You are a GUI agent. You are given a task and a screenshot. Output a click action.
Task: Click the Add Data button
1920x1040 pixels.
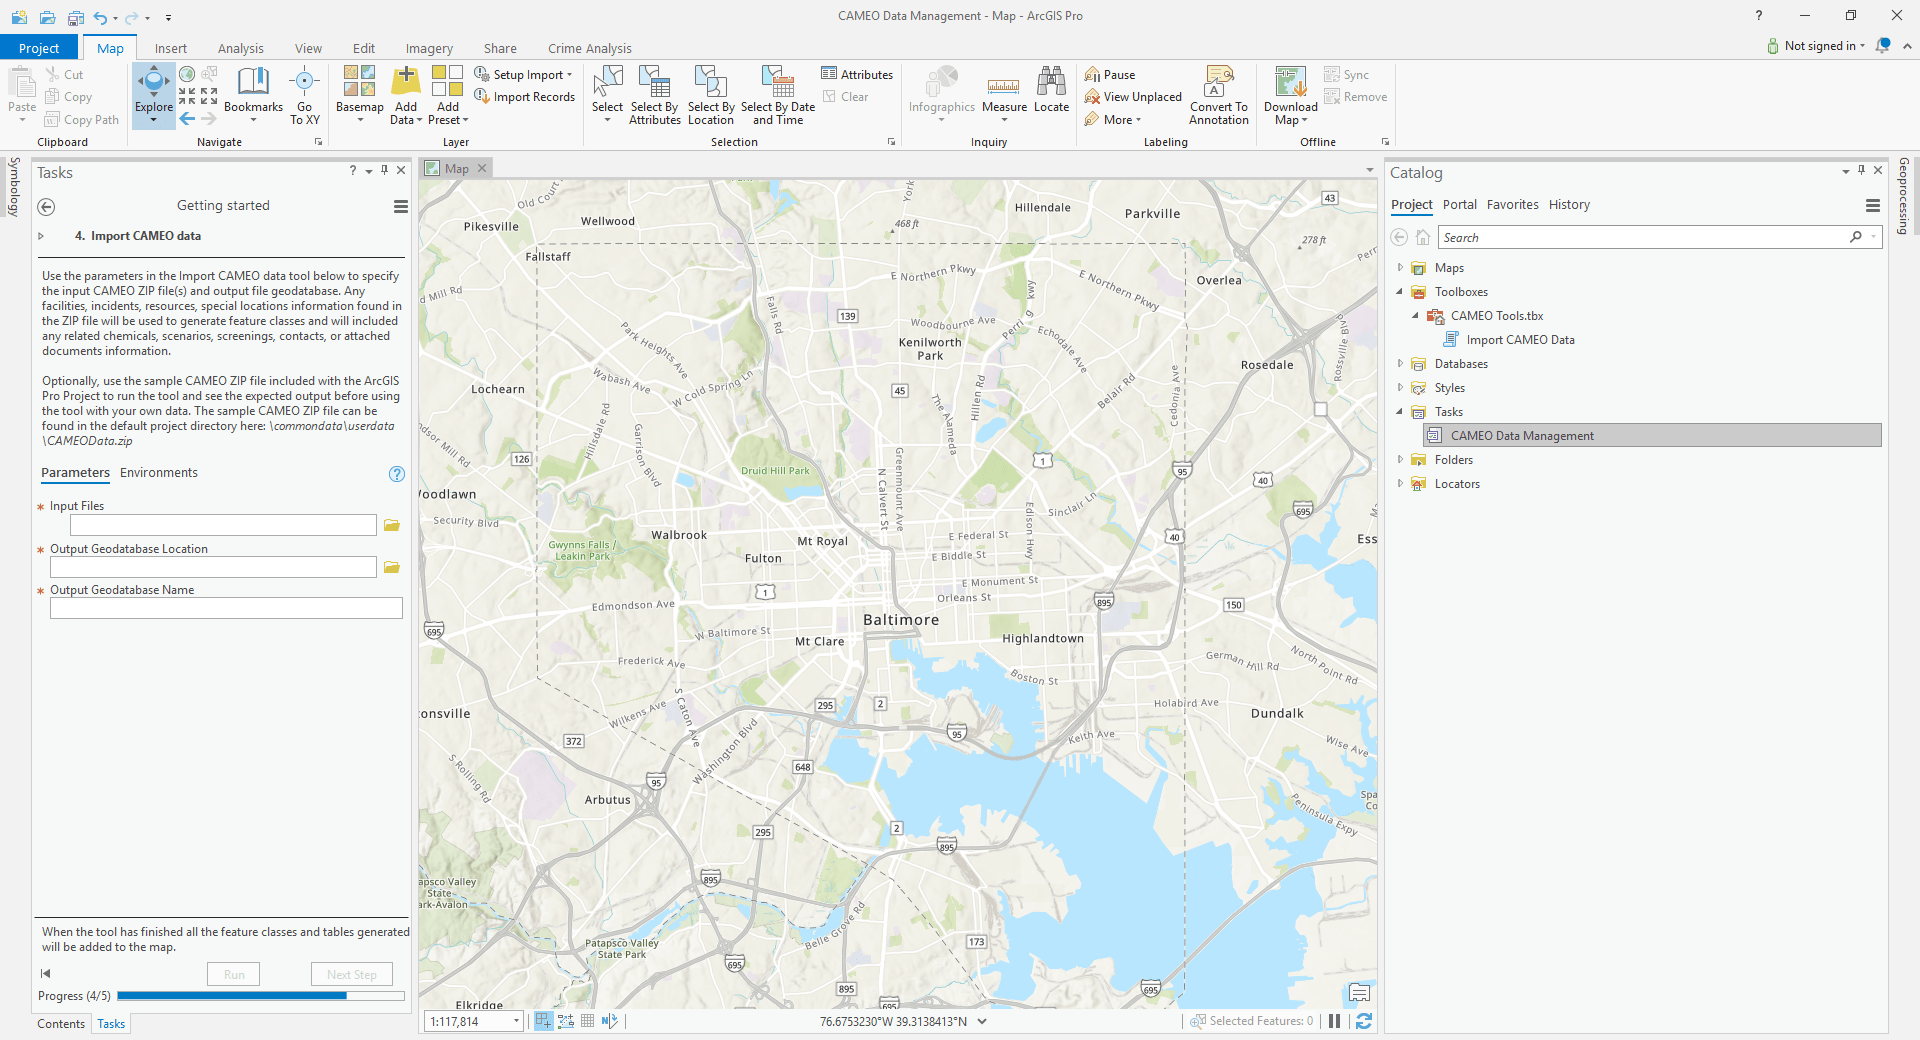[x=405, y=95]
